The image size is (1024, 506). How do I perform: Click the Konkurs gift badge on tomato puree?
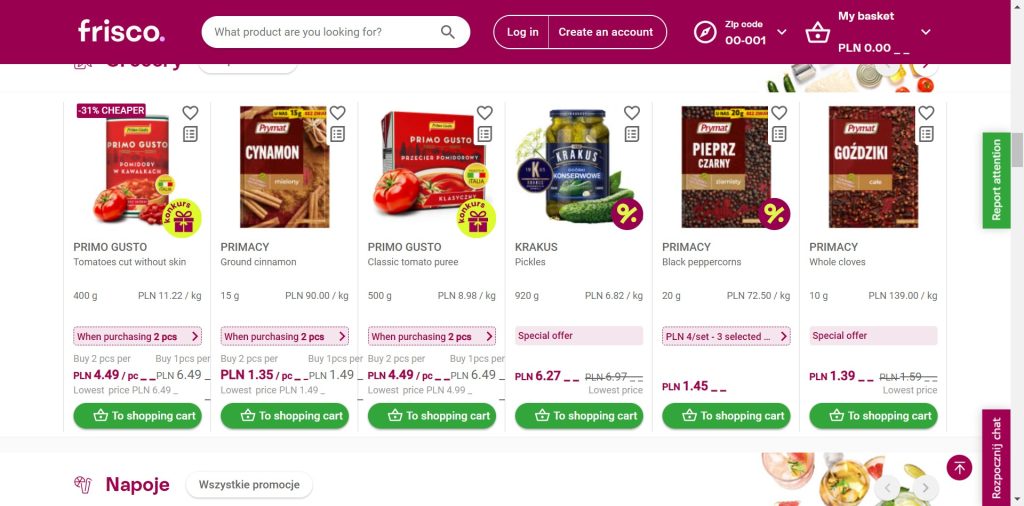tap(477, 217)
